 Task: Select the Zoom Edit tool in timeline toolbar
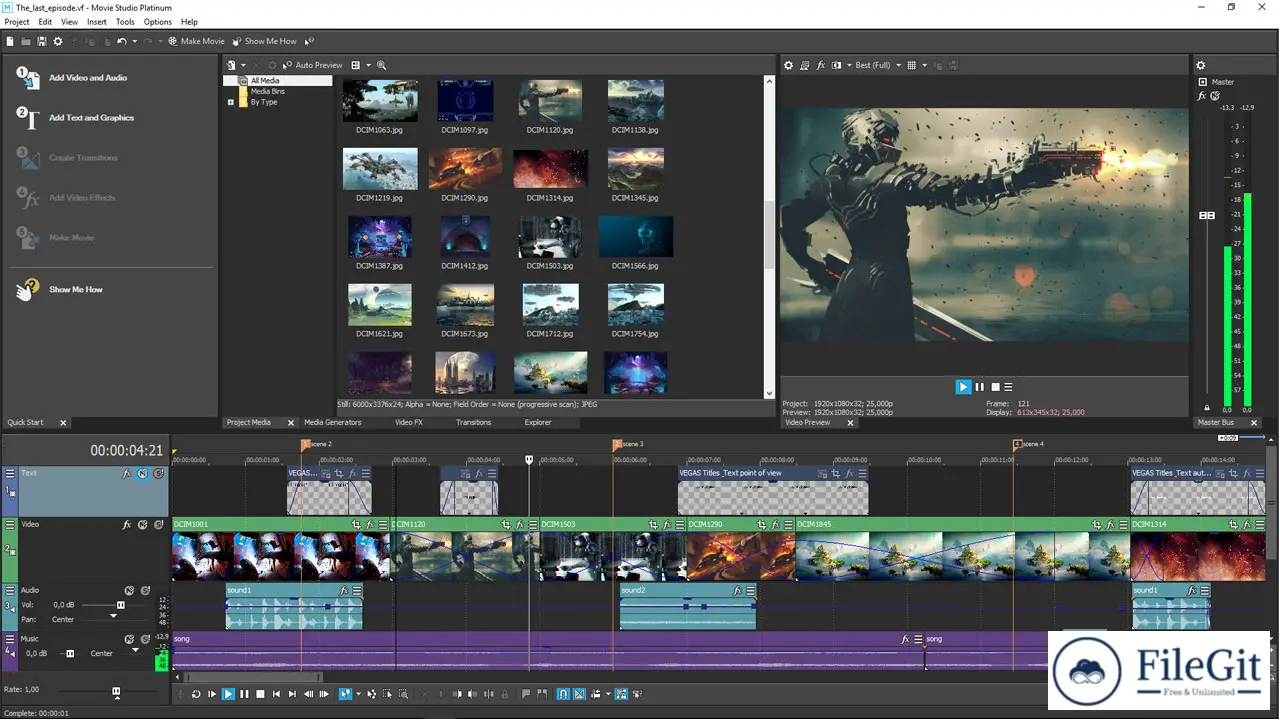click(x=403, y=694)
